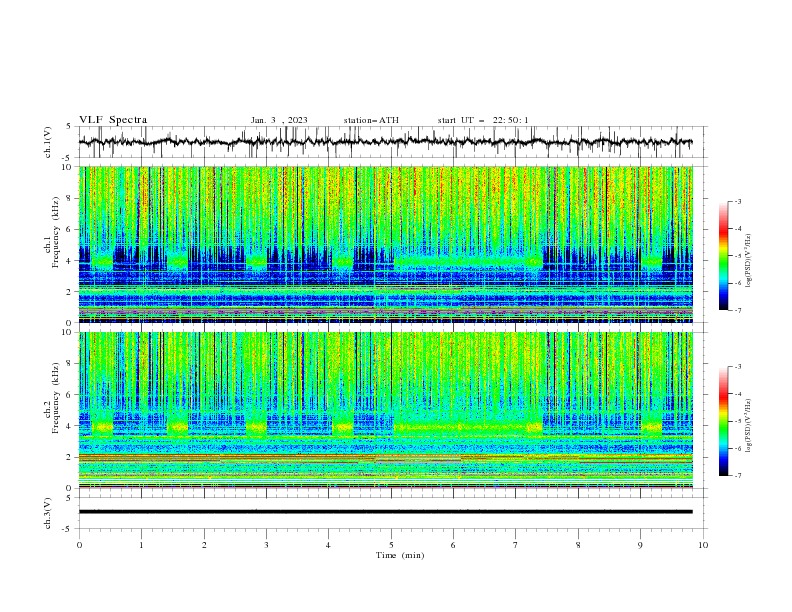
Task: Click the "-3" tick on ch.1 colorbar
Action: 737,201
